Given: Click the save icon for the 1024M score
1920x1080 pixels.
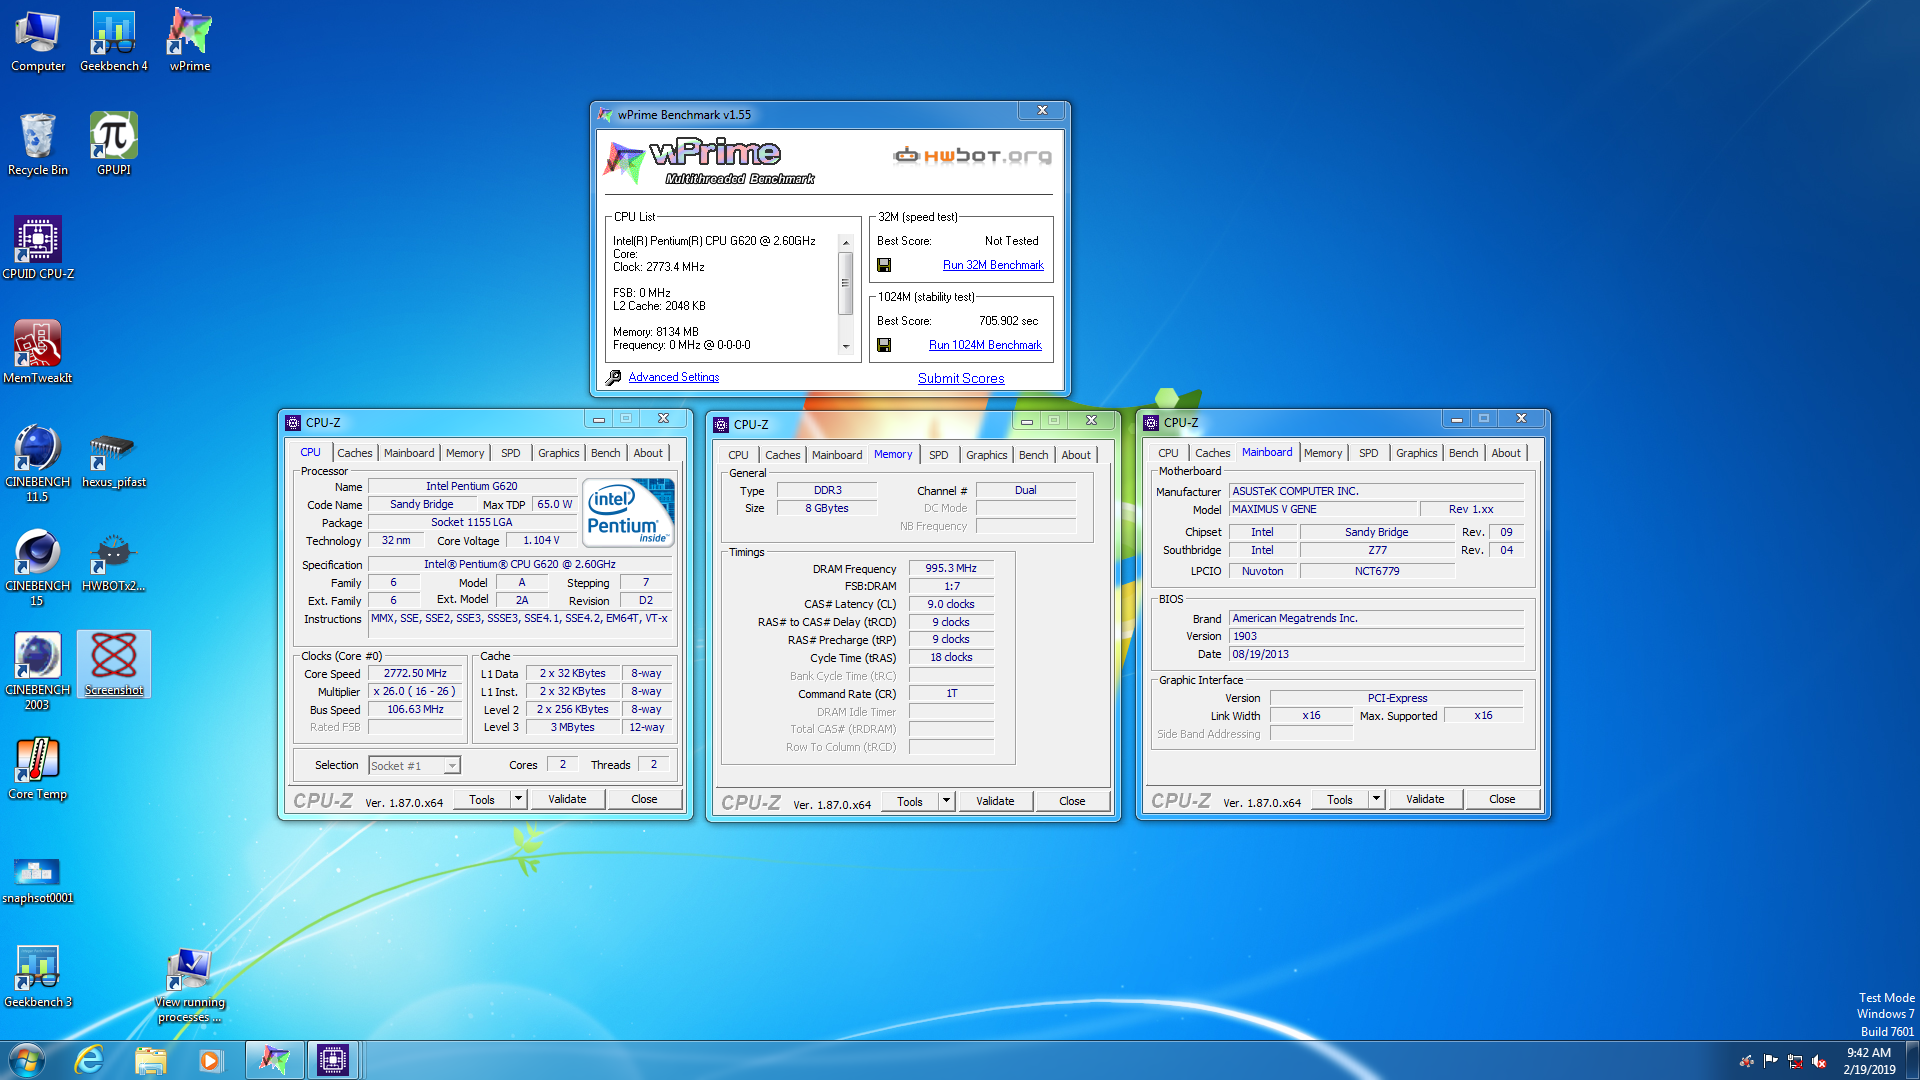Looking at the screenshot, I should [884, 345].
